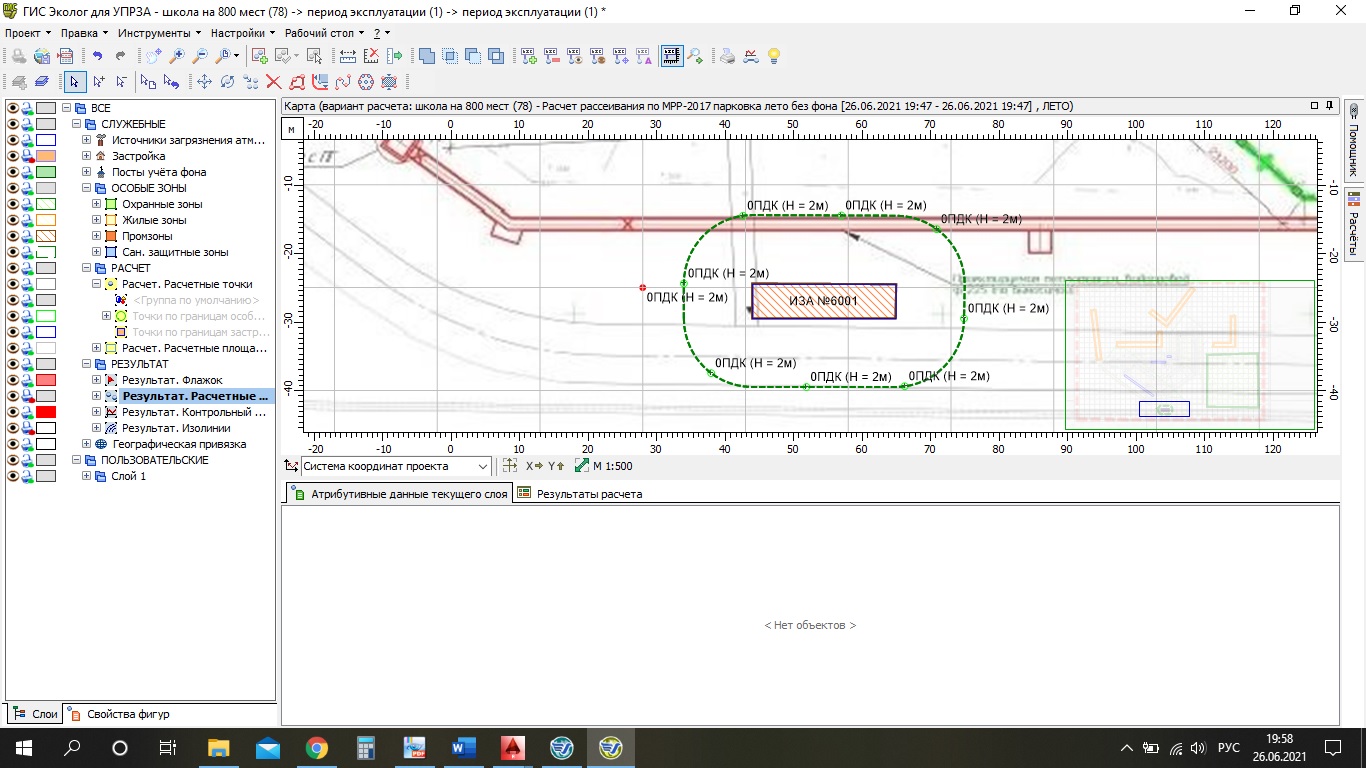Click the undo arrow in the toolbar
This screenshot has height=768, width=1366.
click(98, 57)
